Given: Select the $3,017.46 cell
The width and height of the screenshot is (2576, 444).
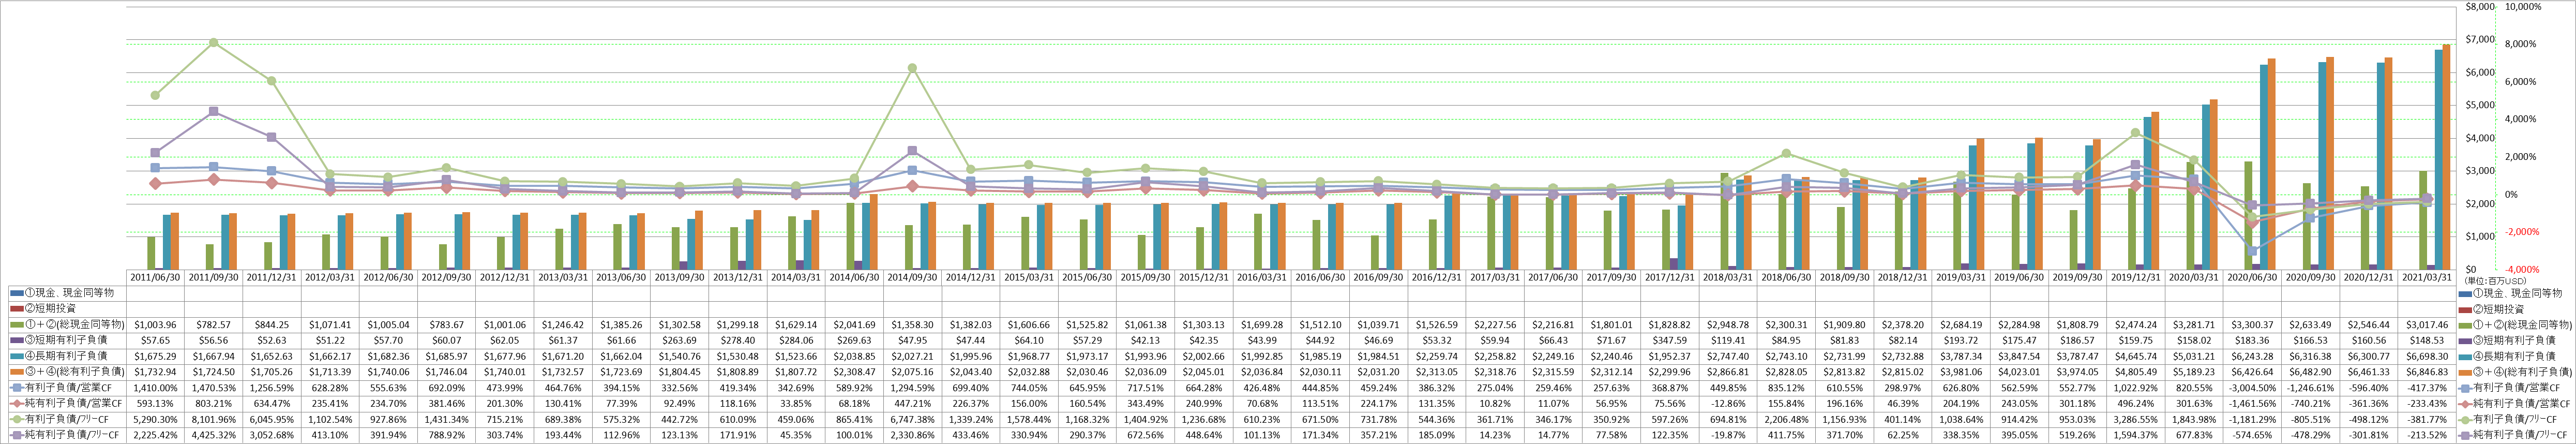Looking at the screenshot, I should tap(2427, 325).
